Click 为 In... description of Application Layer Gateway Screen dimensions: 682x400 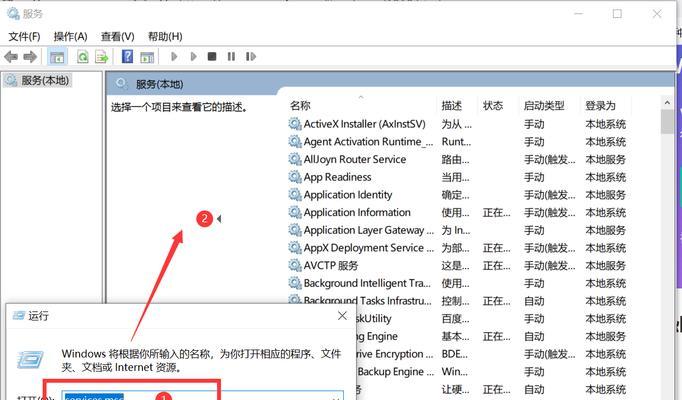[456, 230]
